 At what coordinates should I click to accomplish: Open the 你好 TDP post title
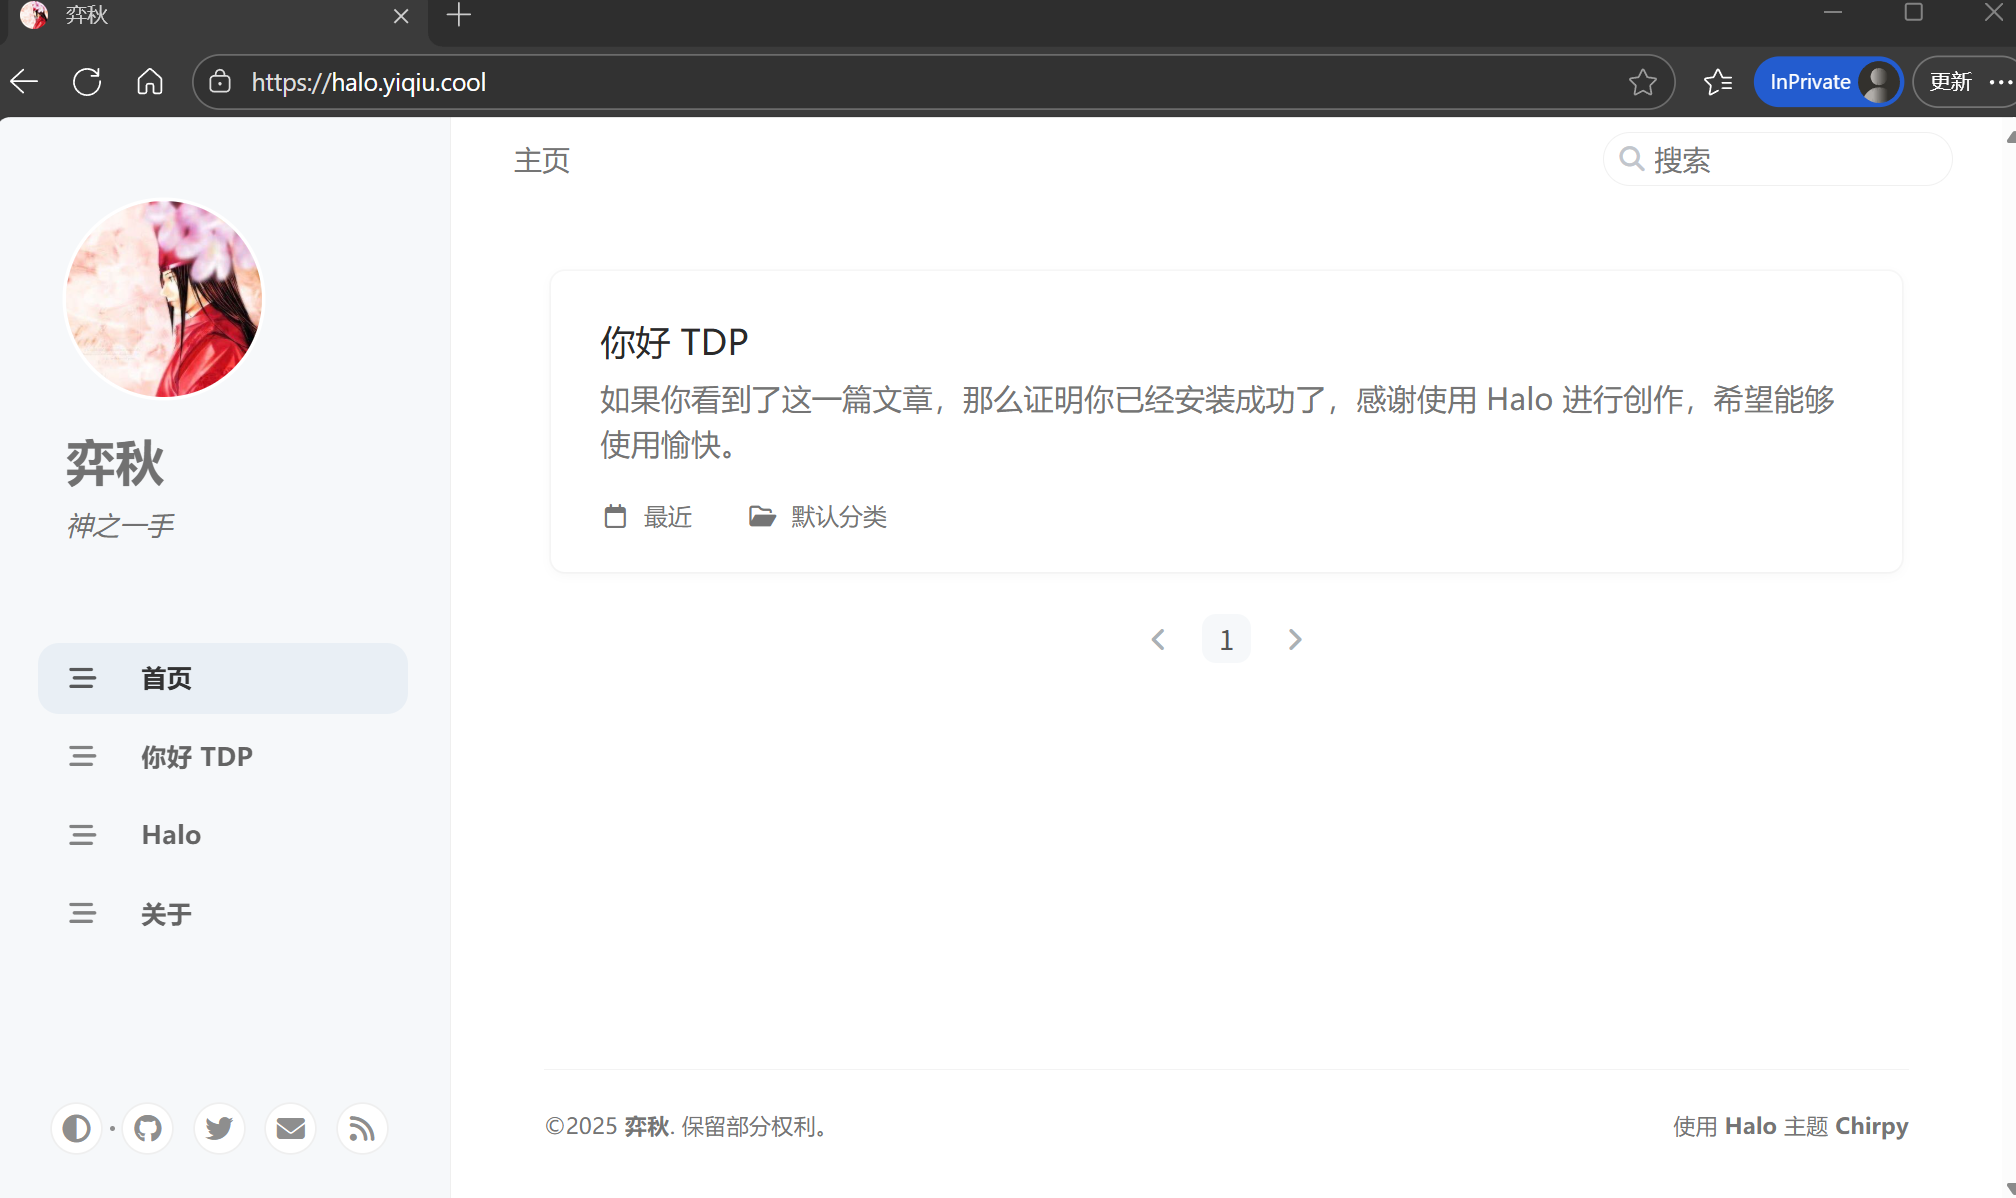tap(674, 342)
